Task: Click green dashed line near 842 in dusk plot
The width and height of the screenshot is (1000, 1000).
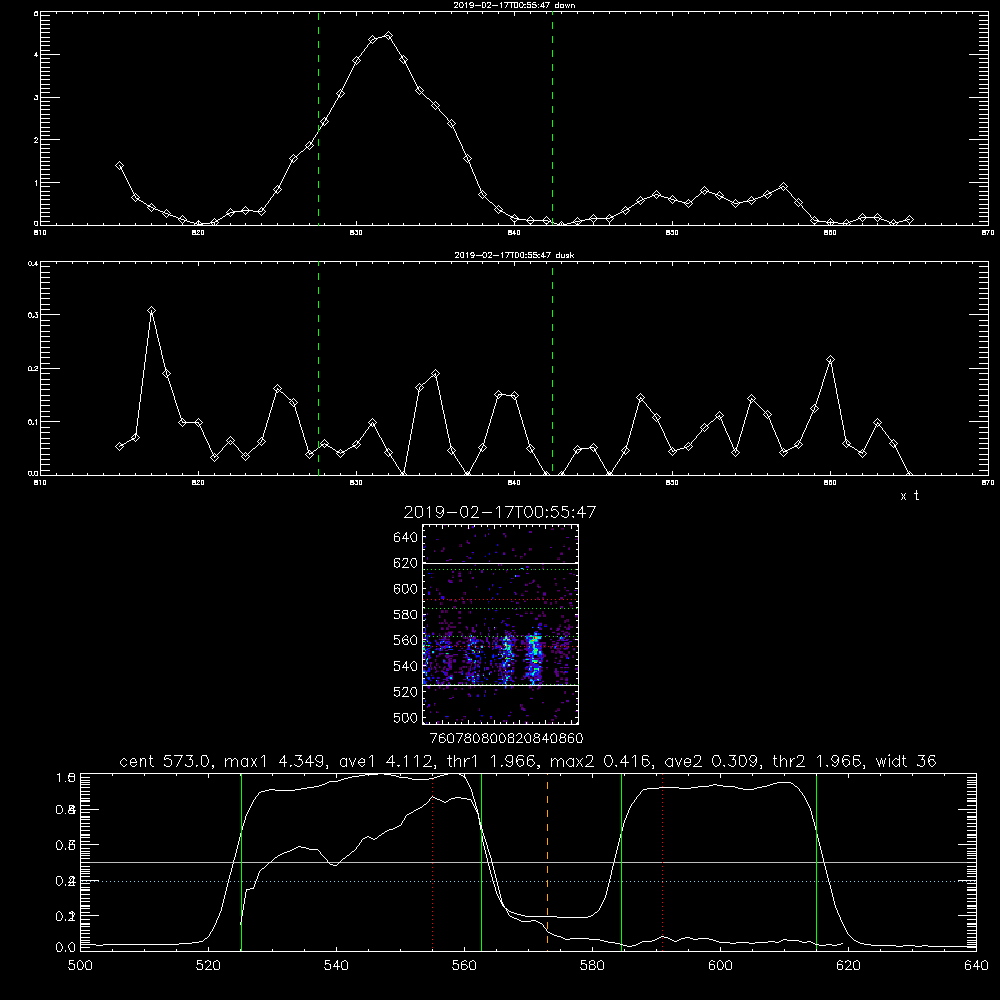Action: click(552, 369)
